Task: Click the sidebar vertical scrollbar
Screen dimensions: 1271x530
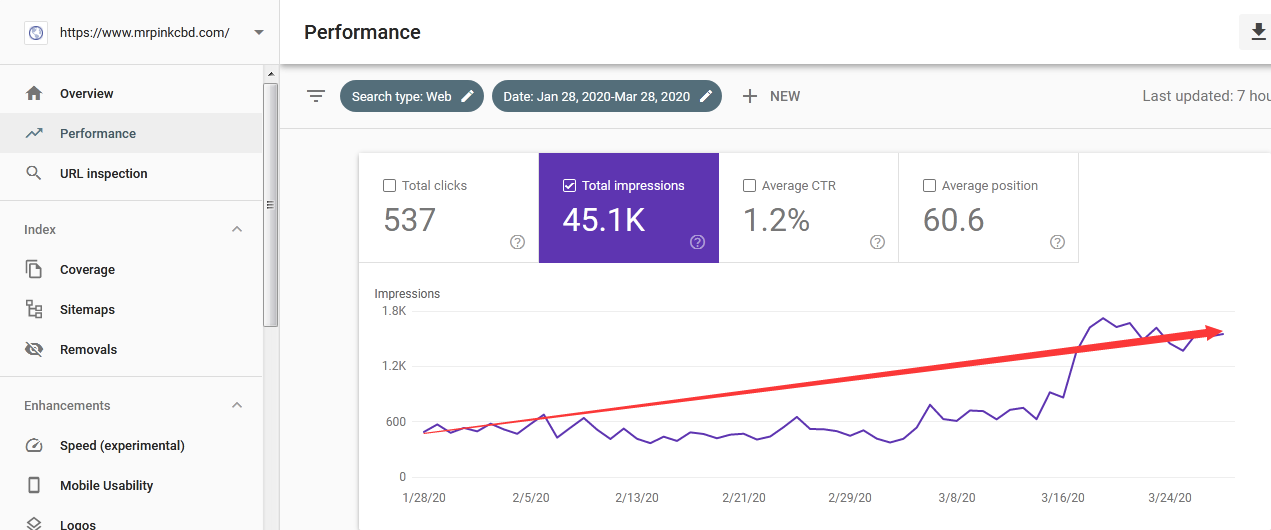Action: tap(271, 205)
